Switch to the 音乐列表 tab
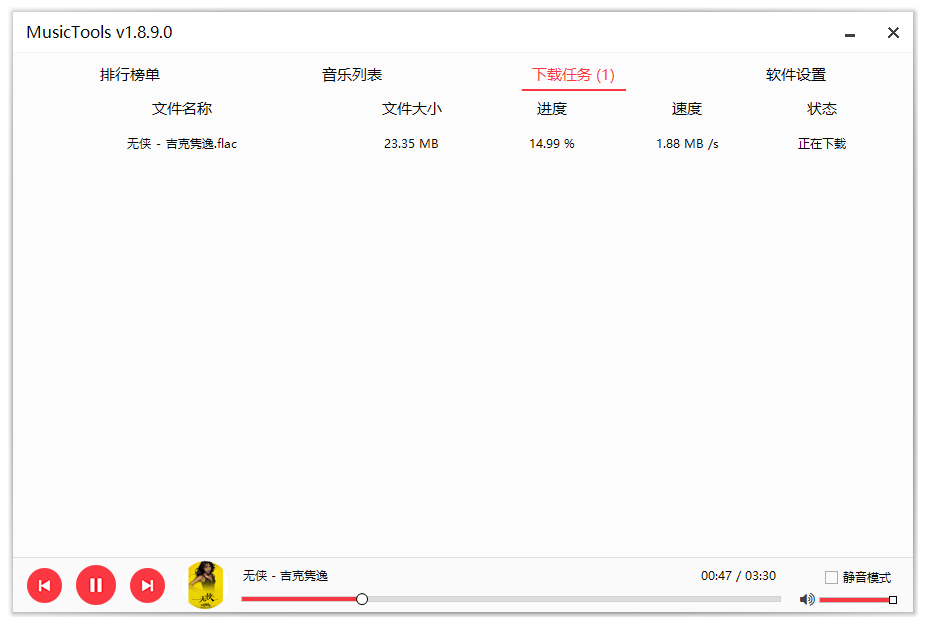 pyautogui.click(x=352, y=75)
